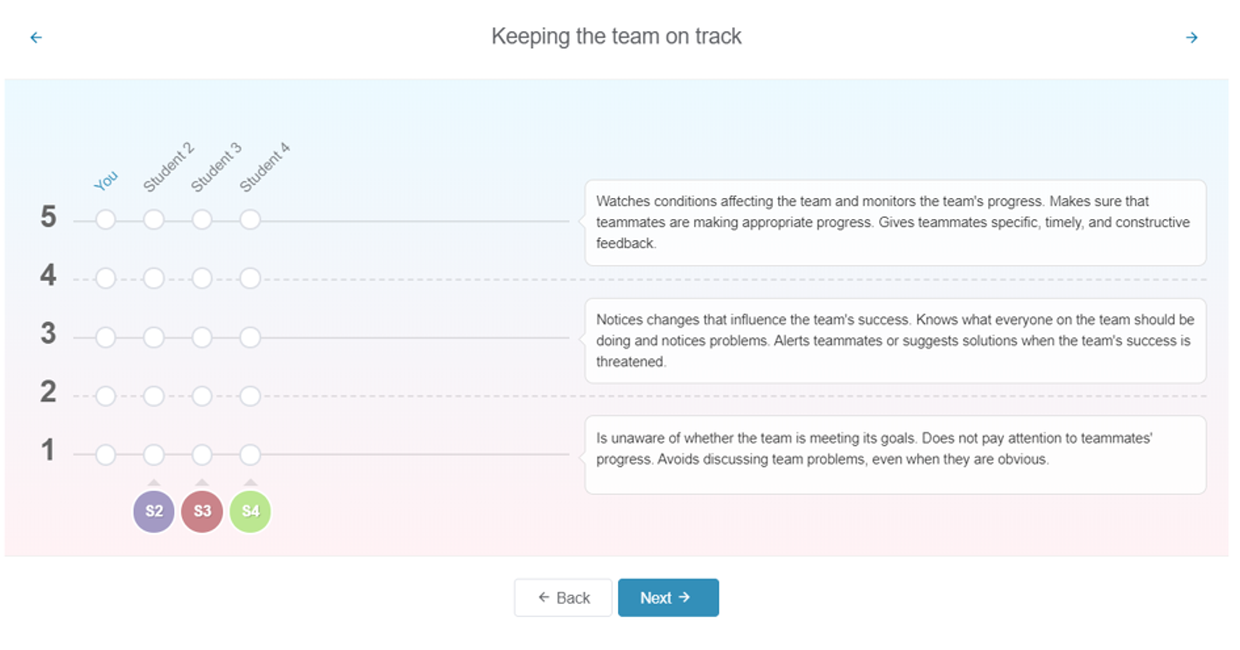Click the right arrow at top
The image size is (1240, 650).
(1191, 38)
